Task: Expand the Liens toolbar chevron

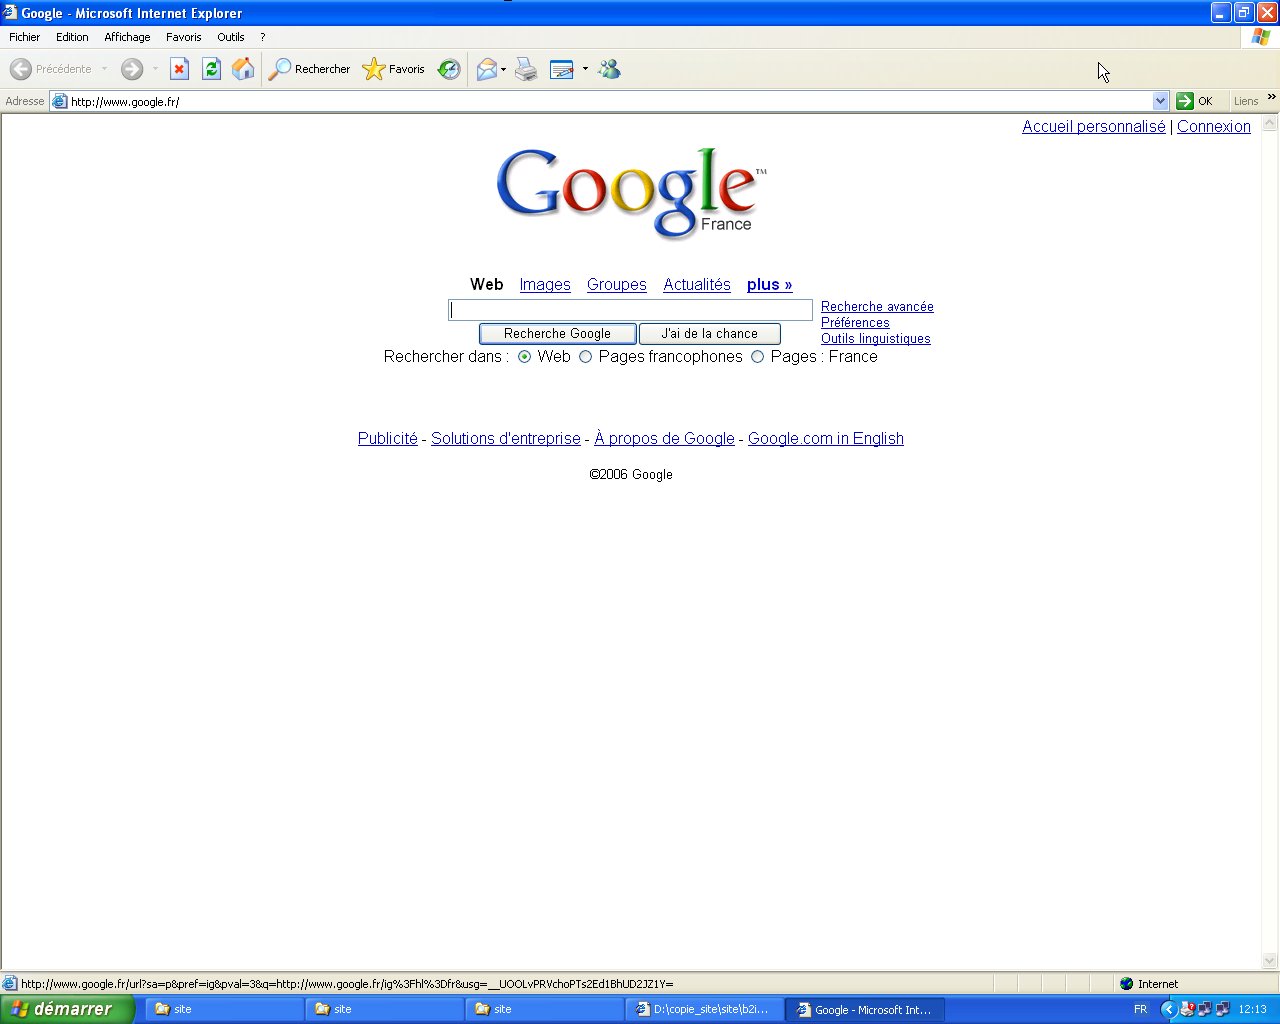Action: tap(1271, 97)
